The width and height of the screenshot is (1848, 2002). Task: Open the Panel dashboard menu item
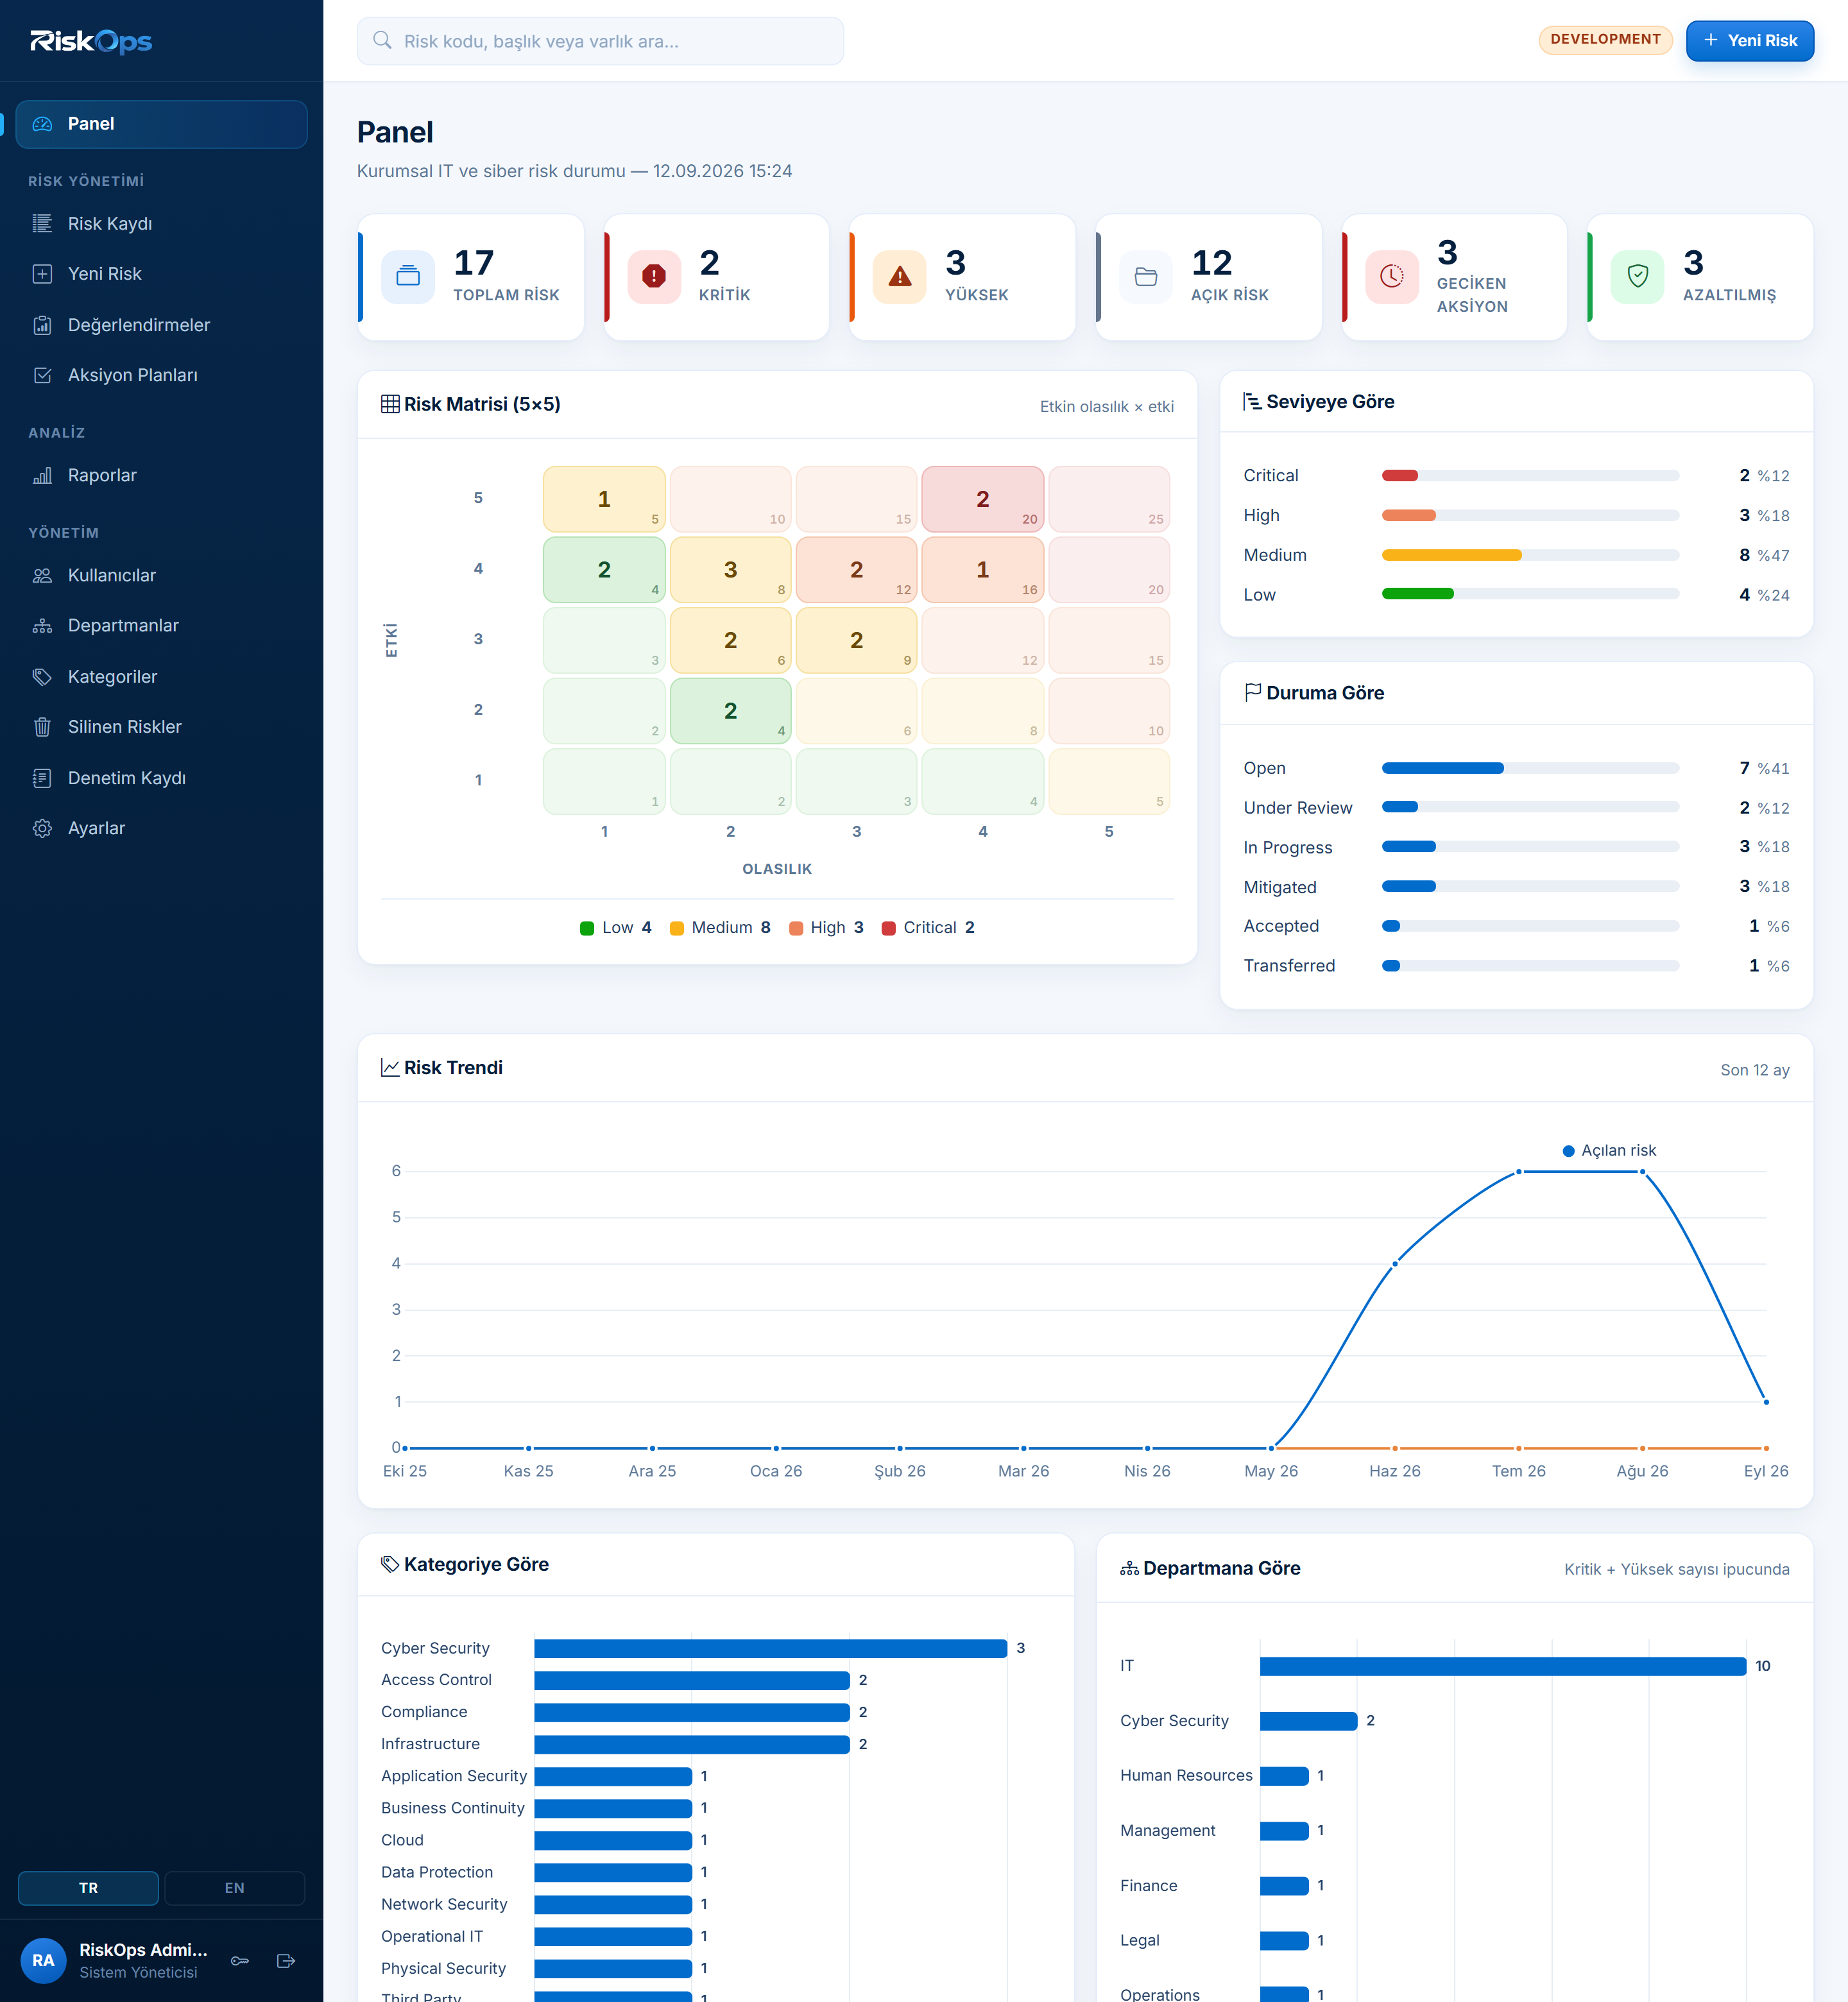[x=161, y=124]
